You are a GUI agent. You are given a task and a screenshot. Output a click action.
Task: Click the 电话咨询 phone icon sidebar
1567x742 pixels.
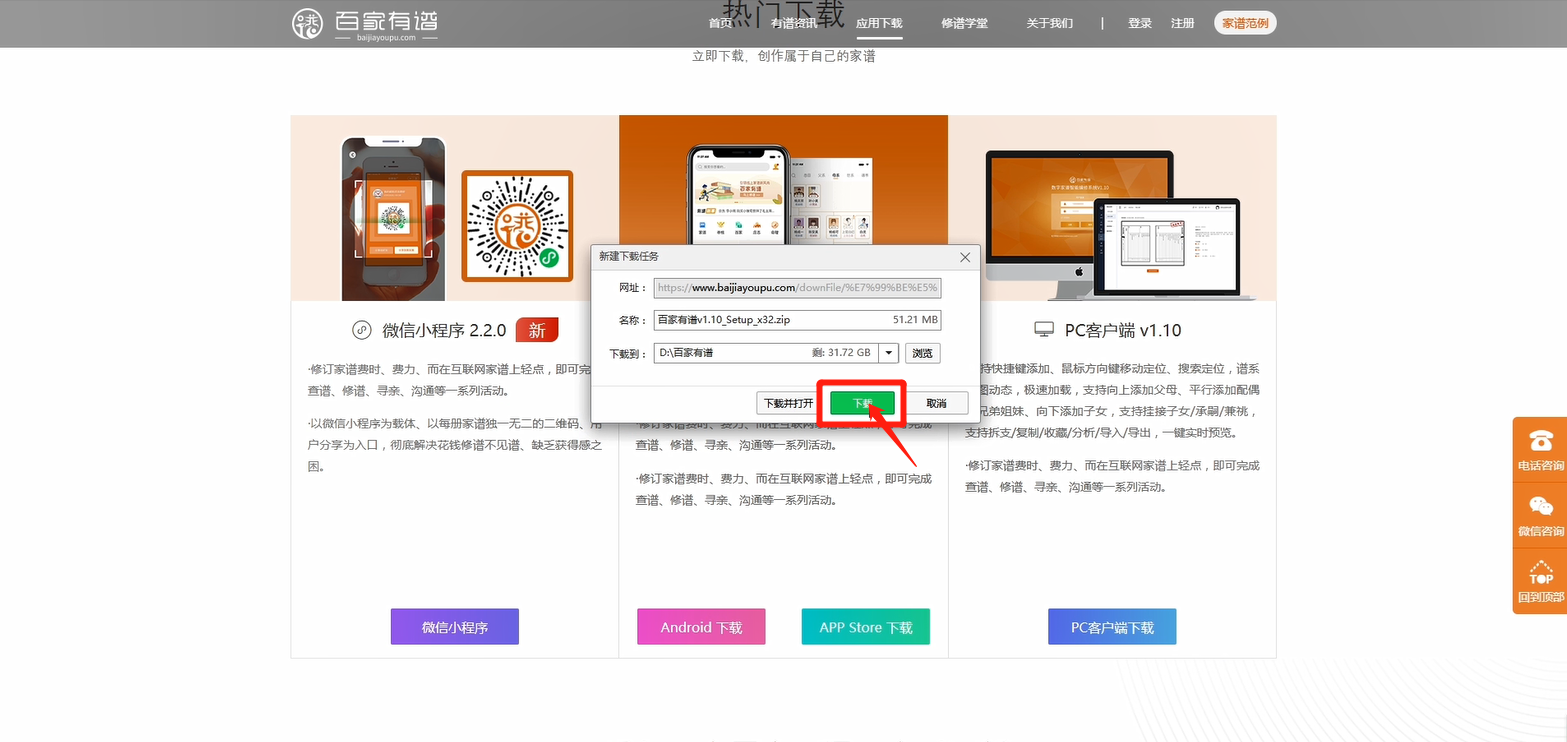[x=1540, y=448]
